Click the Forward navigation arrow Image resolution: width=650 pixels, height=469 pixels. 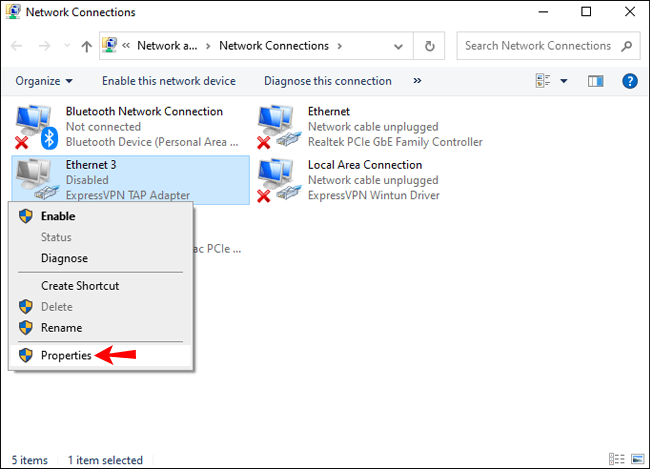click(x=44, y=46)
